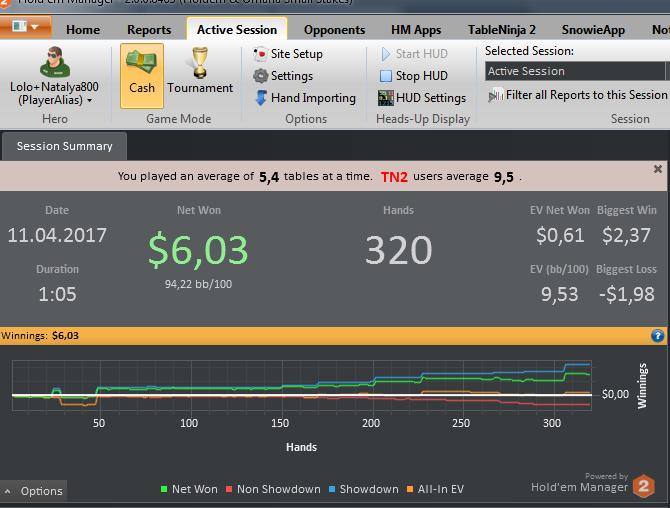670x508 pixels.
Task: Click the red TN2 link text
Action: tap(394, 176)
